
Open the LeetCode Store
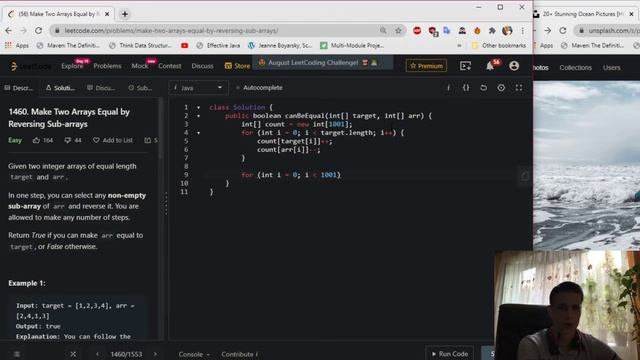coord(237,66)
